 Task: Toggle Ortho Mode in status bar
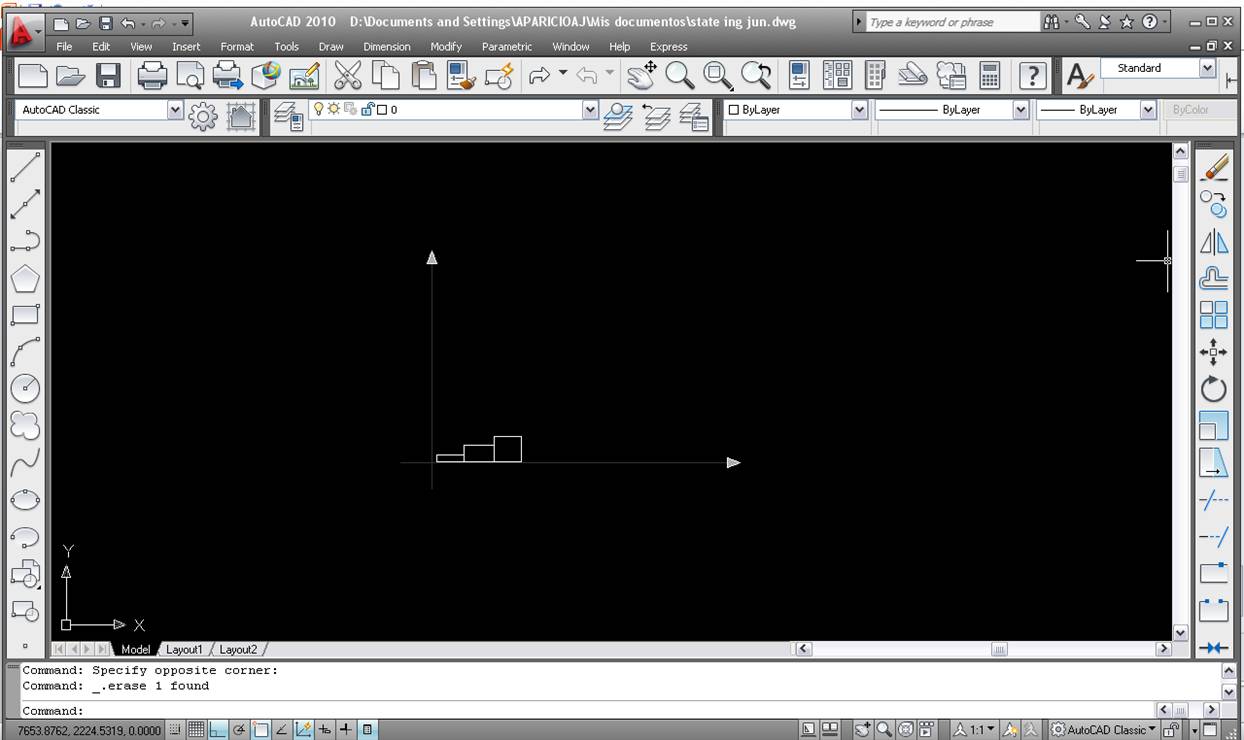pos(218,730)
